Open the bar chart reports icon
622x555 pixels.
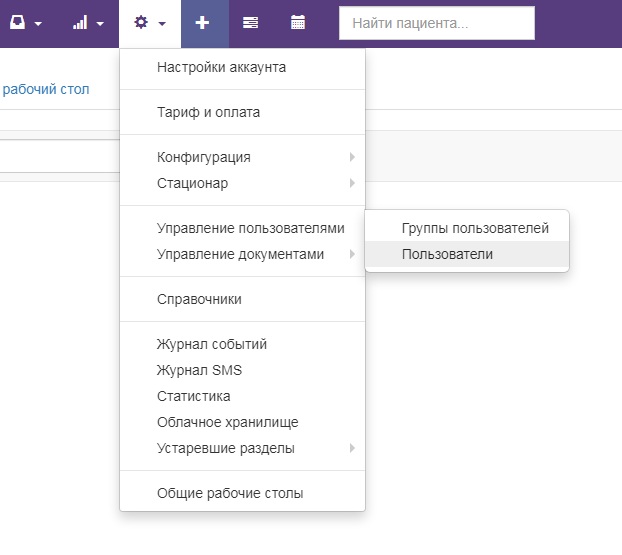point(80,23)
